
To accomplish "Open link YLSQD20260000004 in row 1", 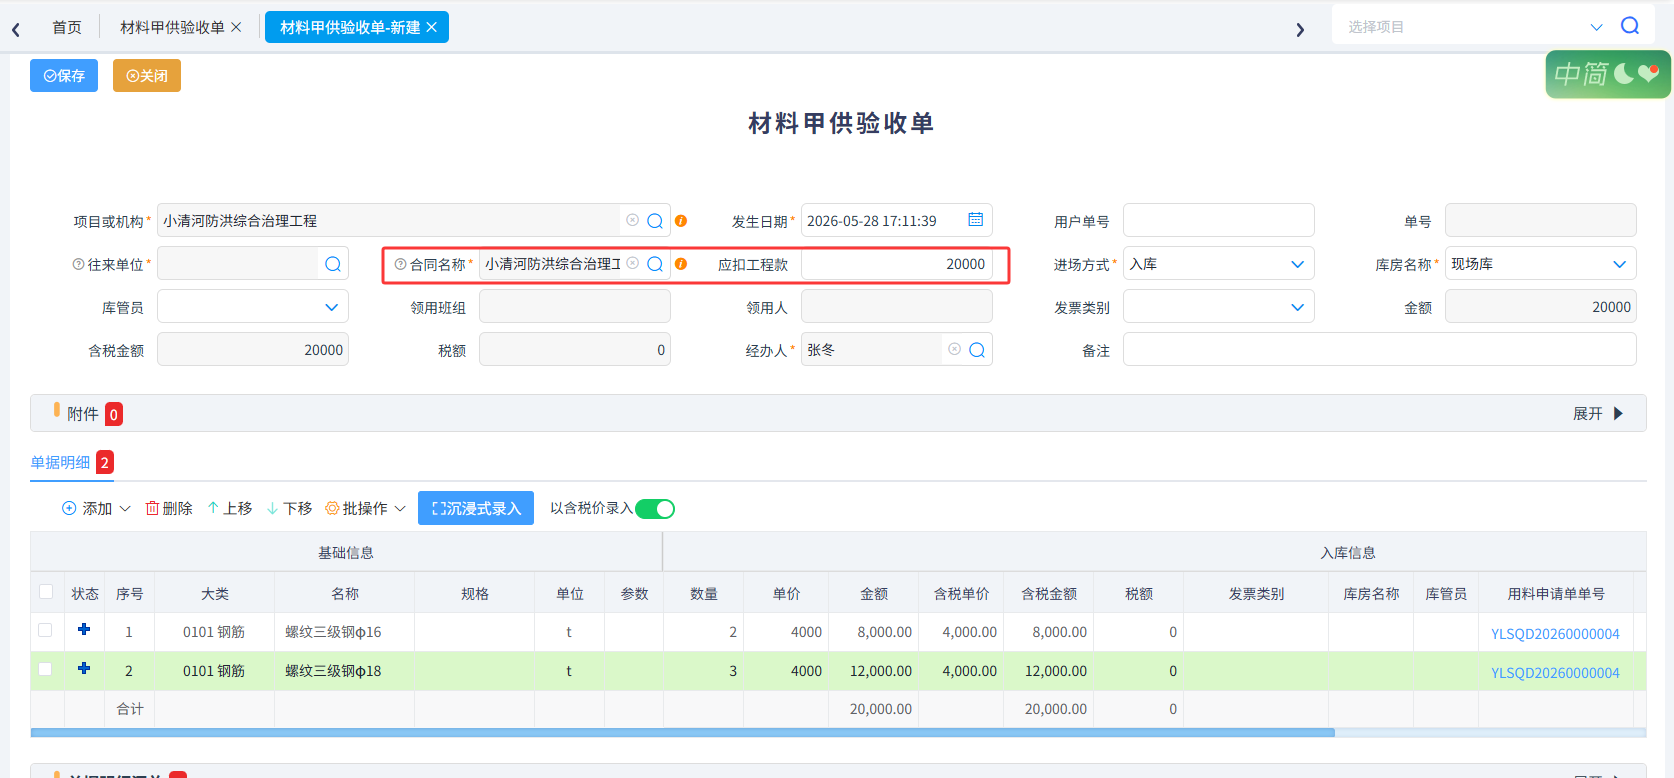I will coord(1555,634).
